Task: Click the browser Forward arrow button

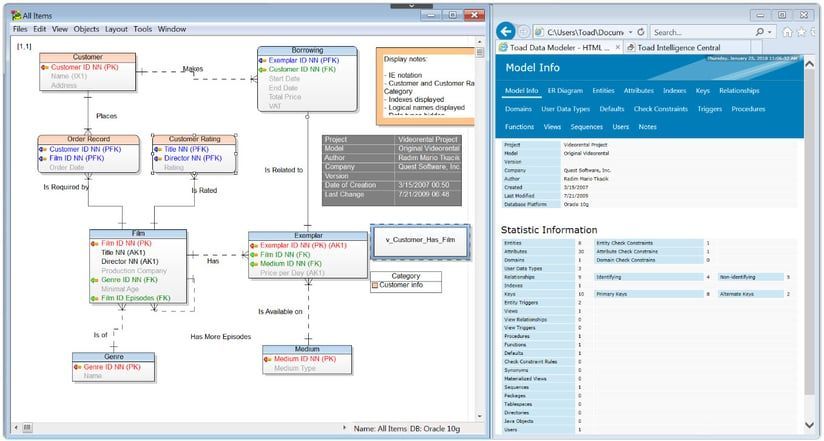Action: coord(523,32)
